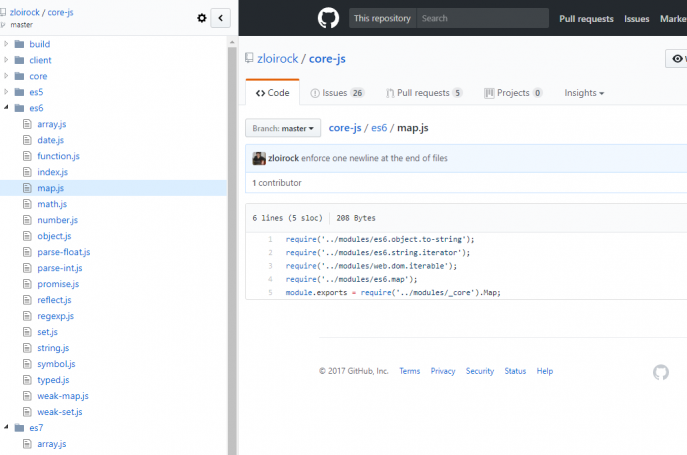Expand the es5 folder arrow

point(6,92)
